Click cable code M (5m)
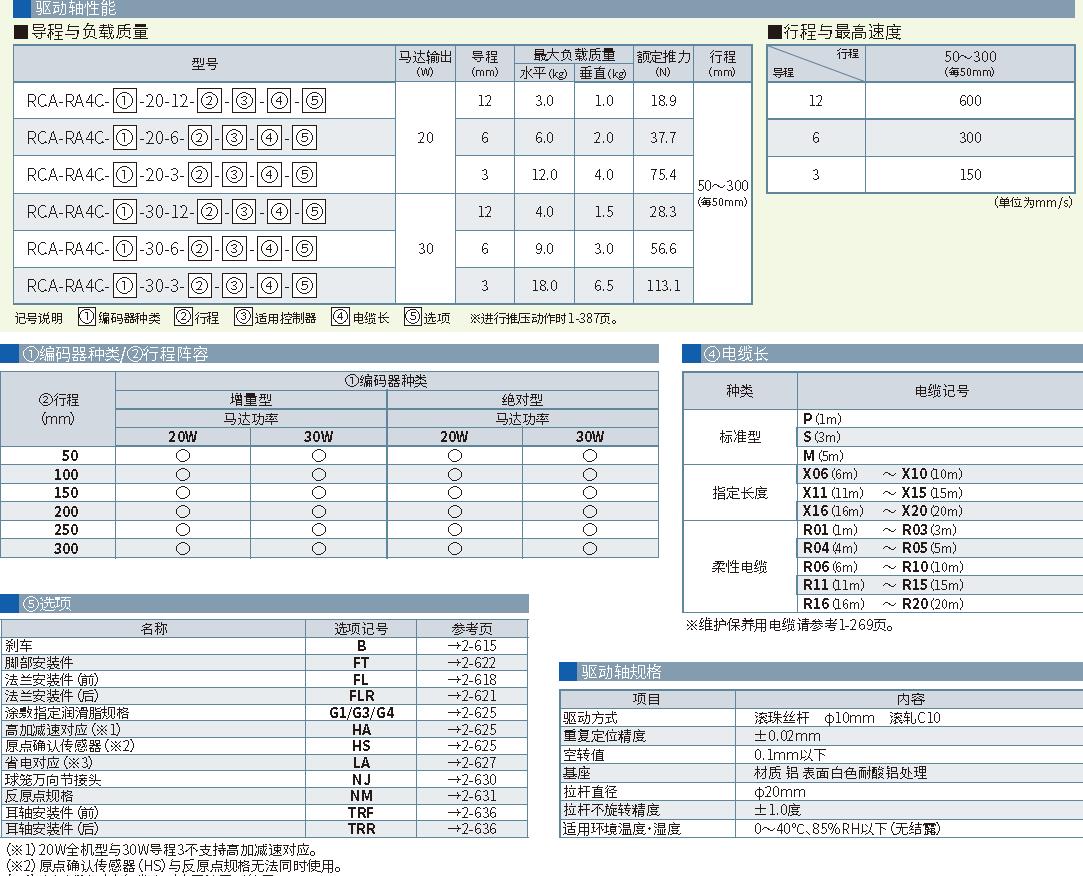This screenshot has height=876, width=1083. point(823,456)
